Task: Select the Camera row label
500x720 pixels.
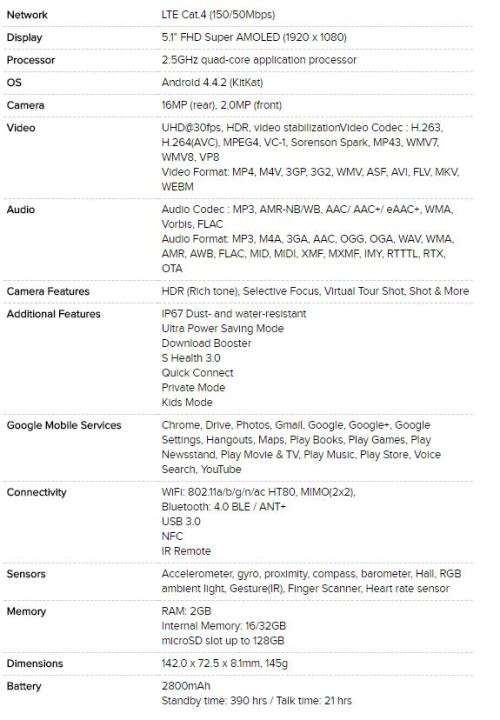Action: 26,105
